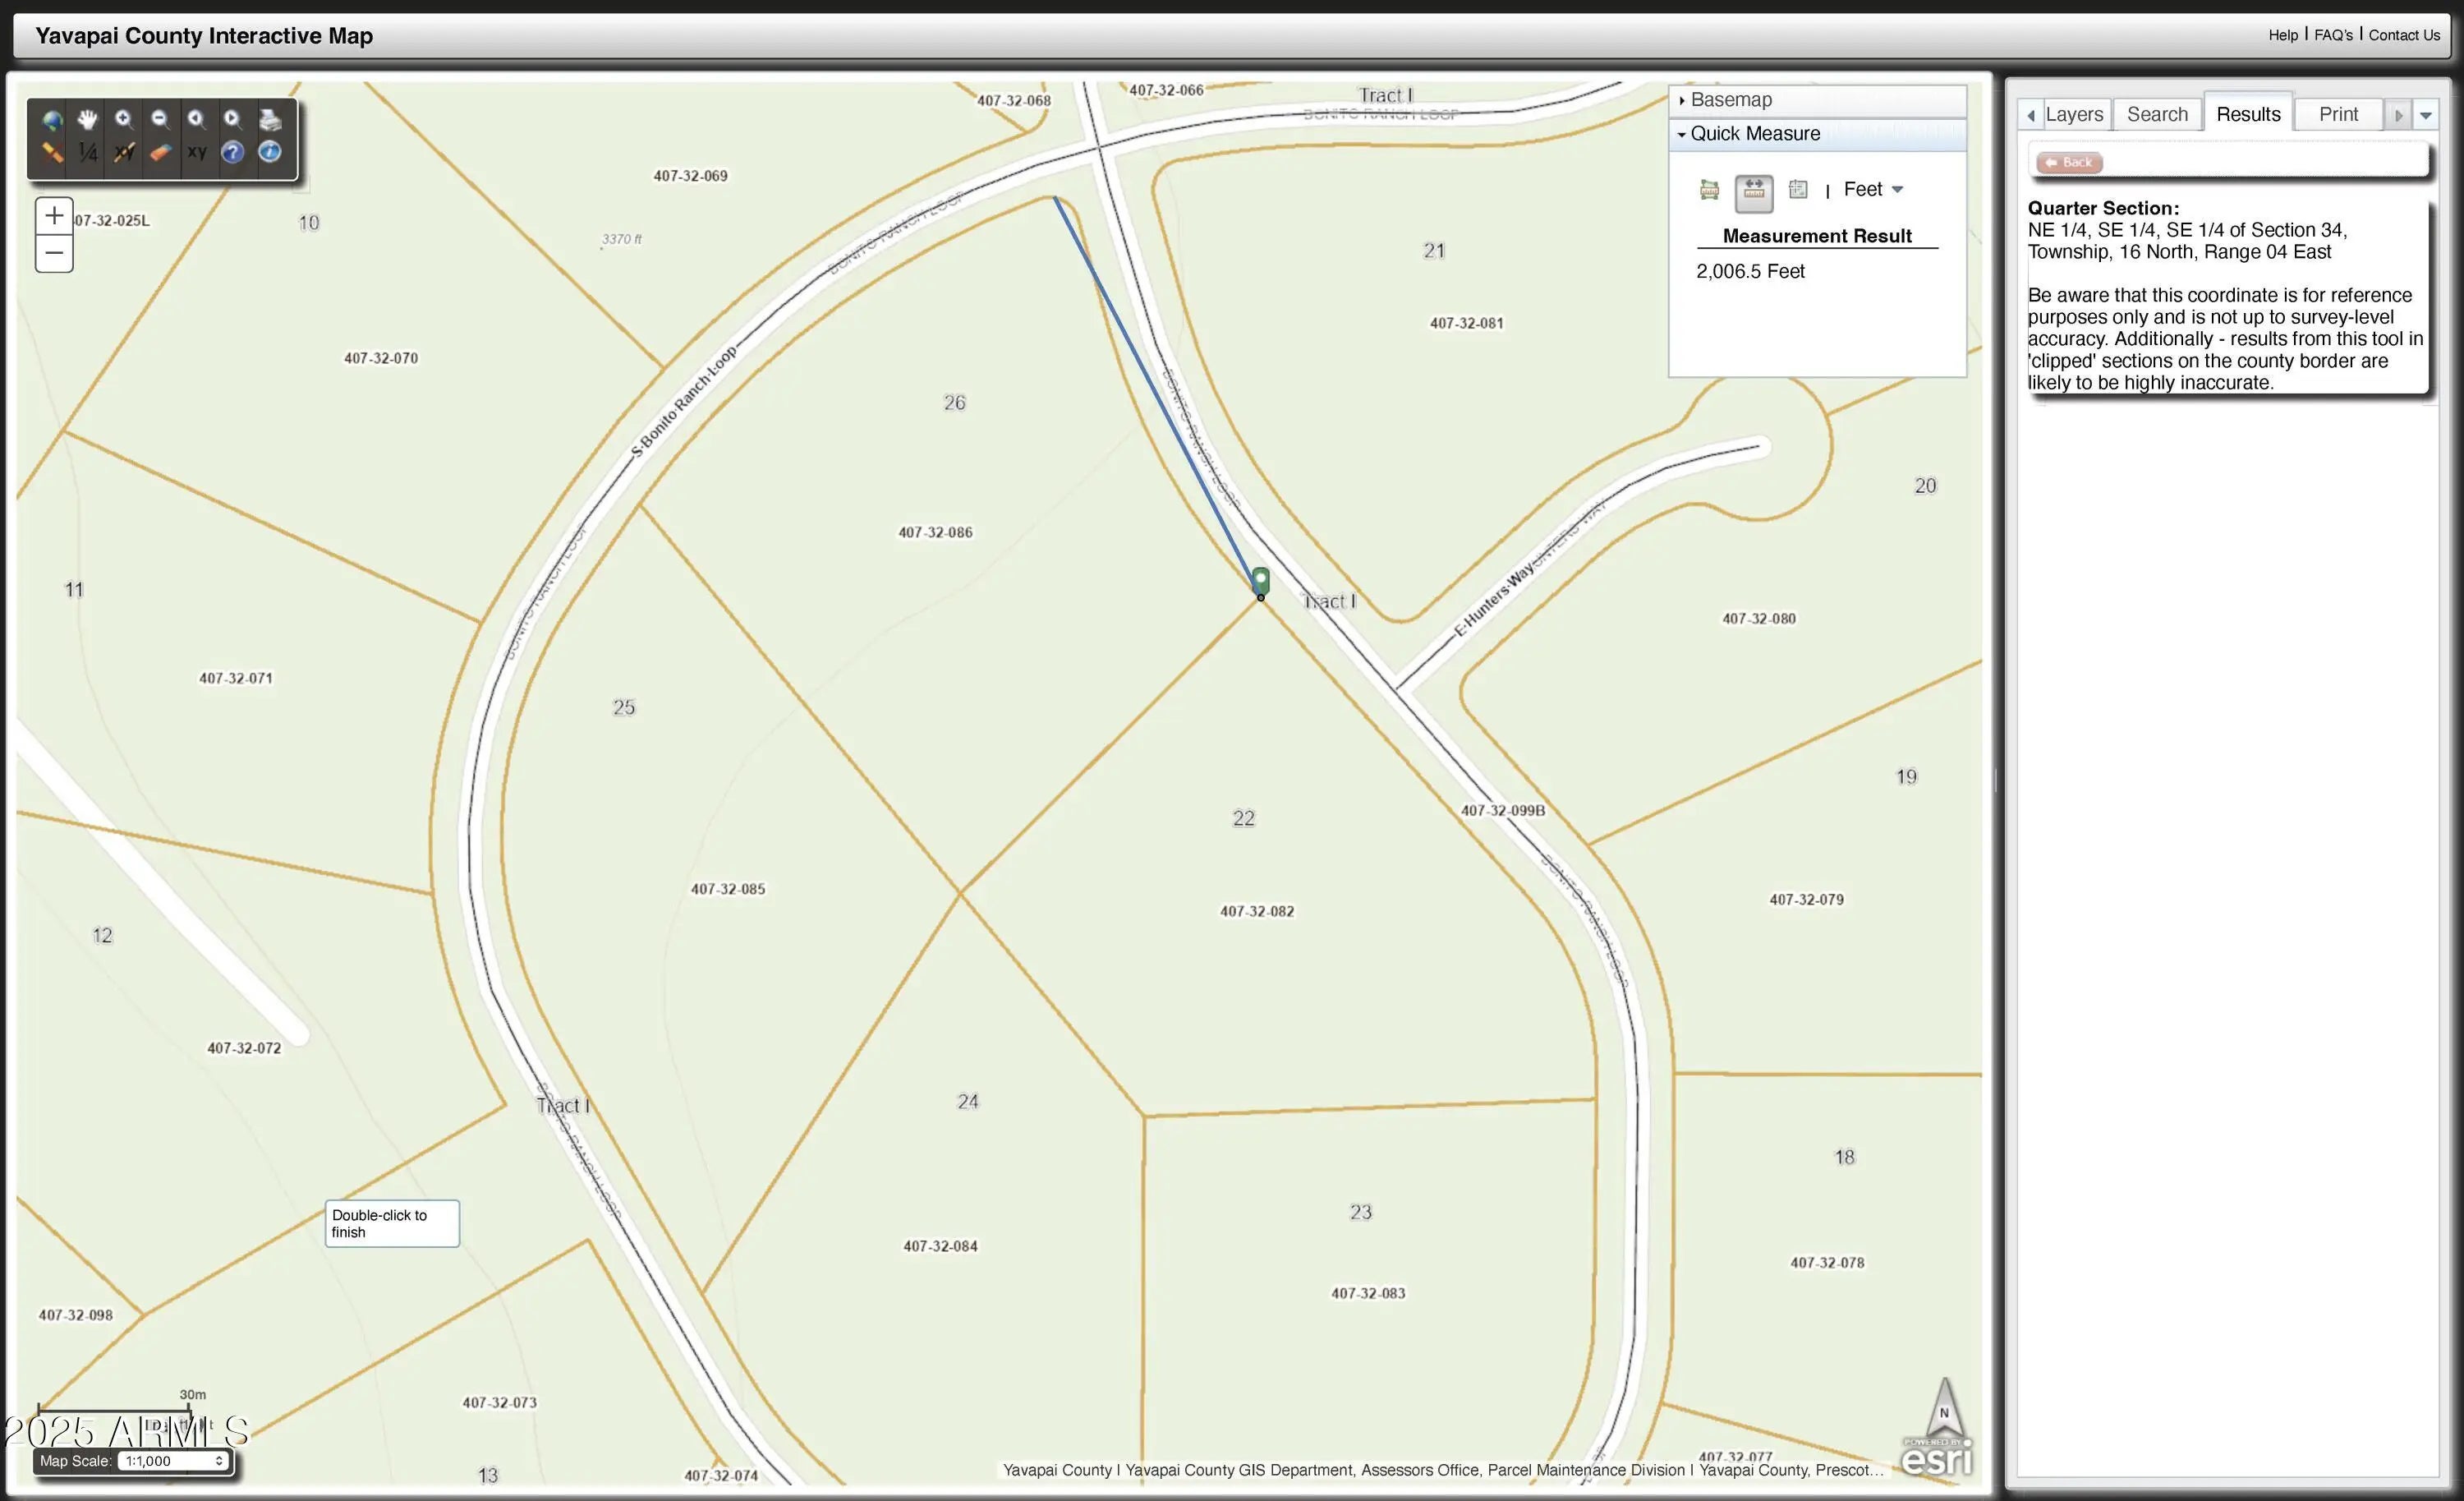Click the XY coordinate tool icon
Image resolution: width=2464 pixels, height=1501 pixels.
(x=197, y=153)
